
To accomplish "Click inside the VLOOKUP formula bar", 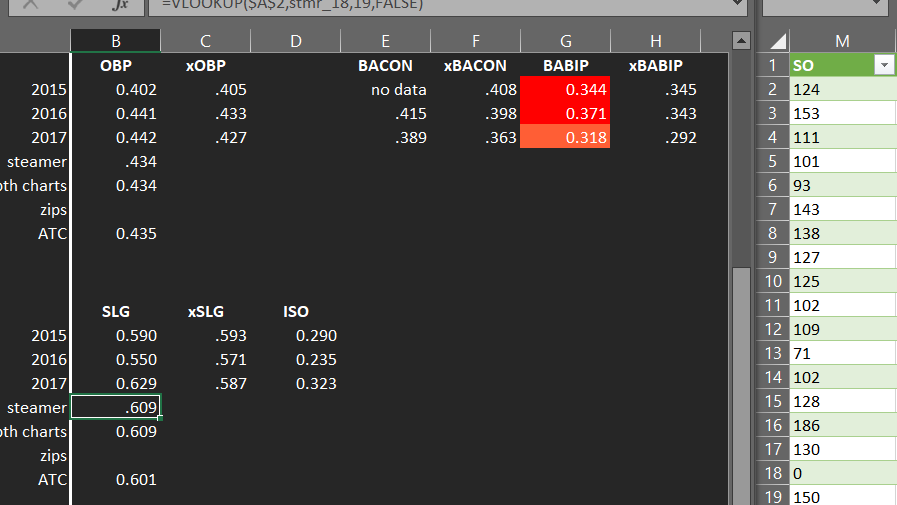I will click(440, 5).
